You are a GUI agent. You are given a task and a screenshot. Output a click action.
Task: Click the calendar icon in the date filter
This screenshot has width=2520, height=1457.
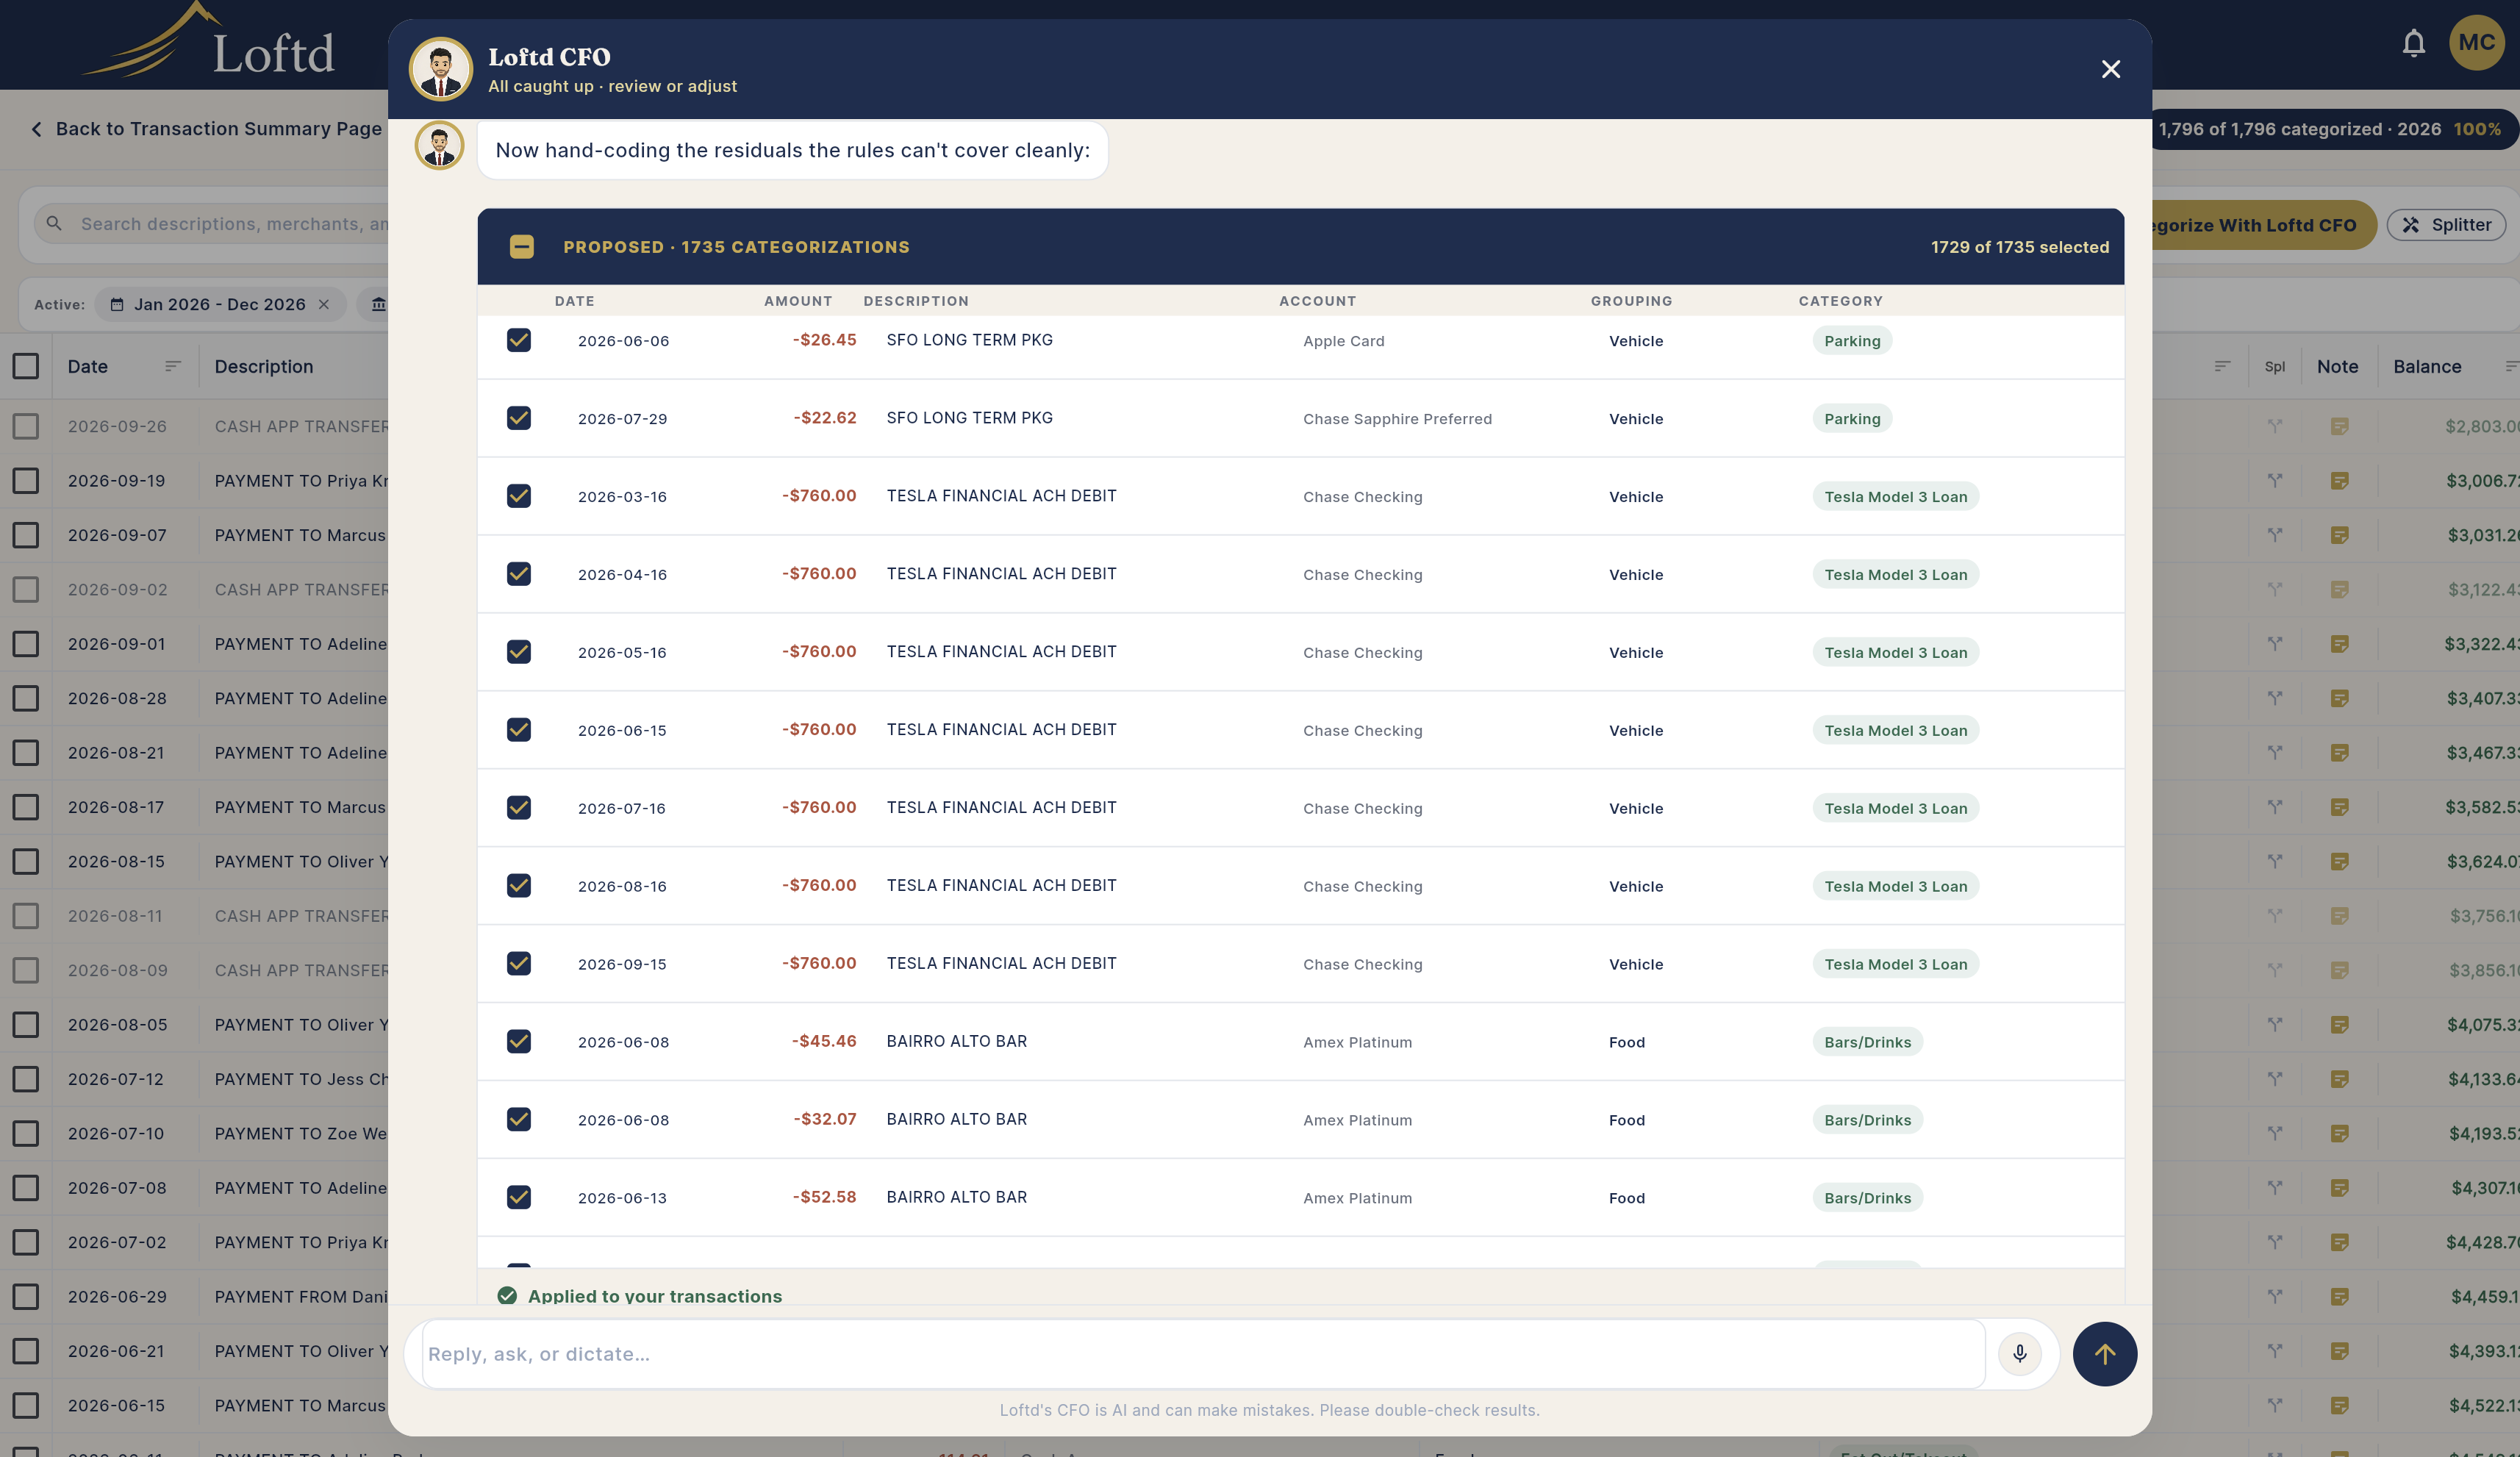117,304
